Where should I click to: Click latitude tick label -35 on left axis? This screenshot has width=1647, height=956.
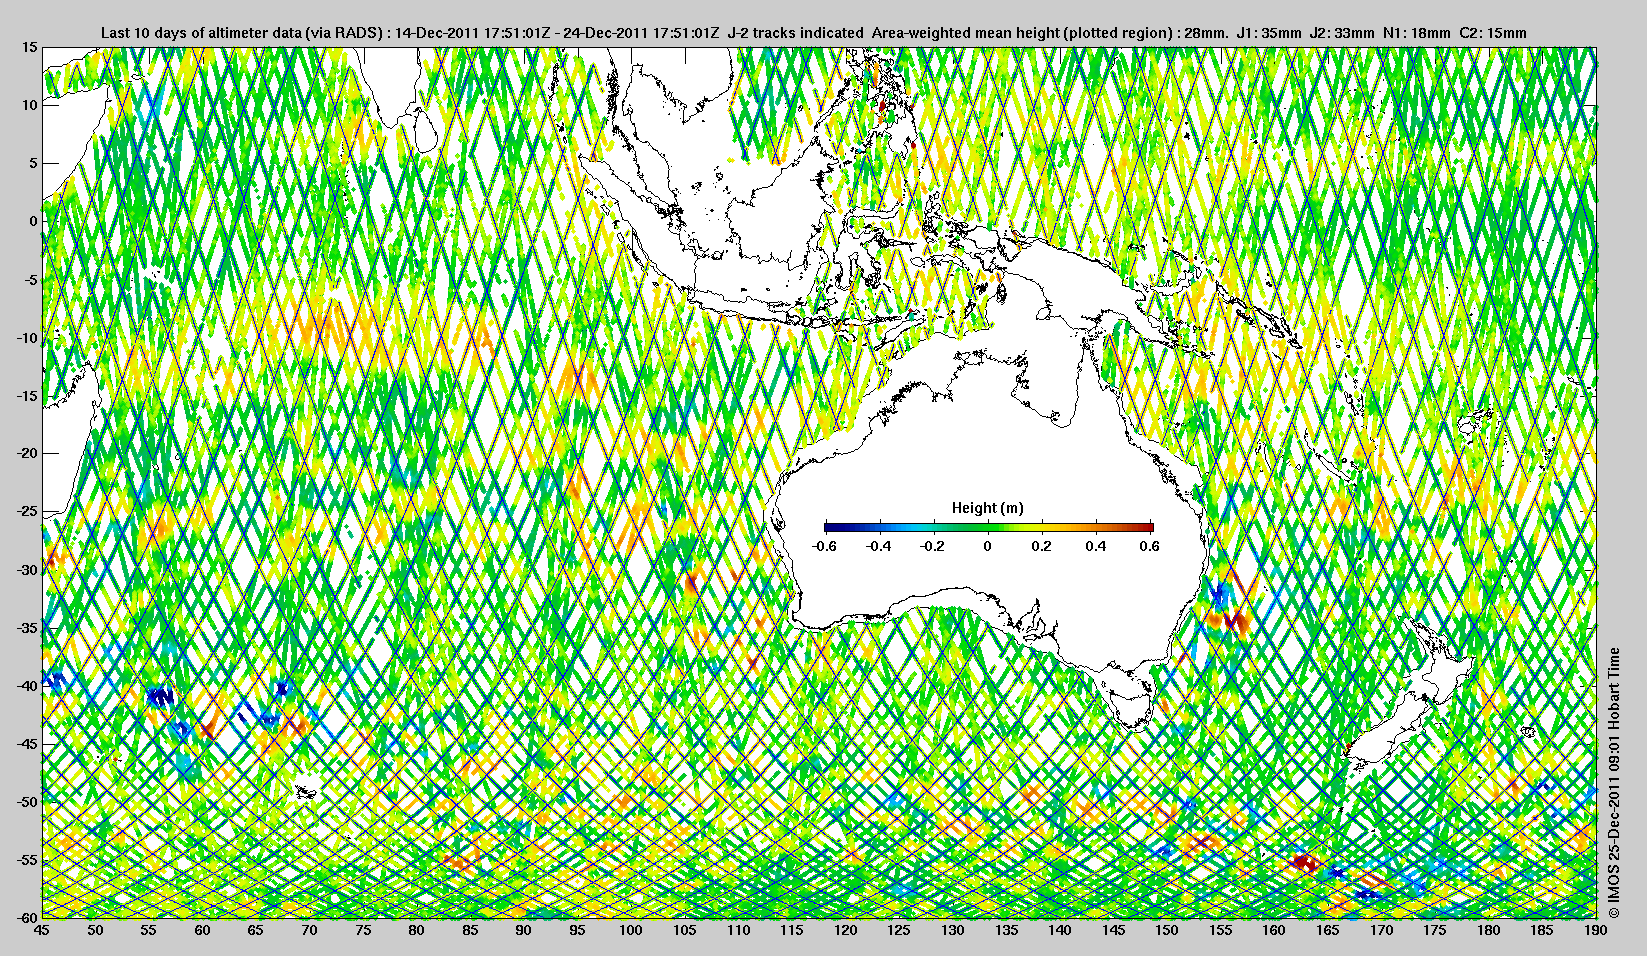coord(26,628)
